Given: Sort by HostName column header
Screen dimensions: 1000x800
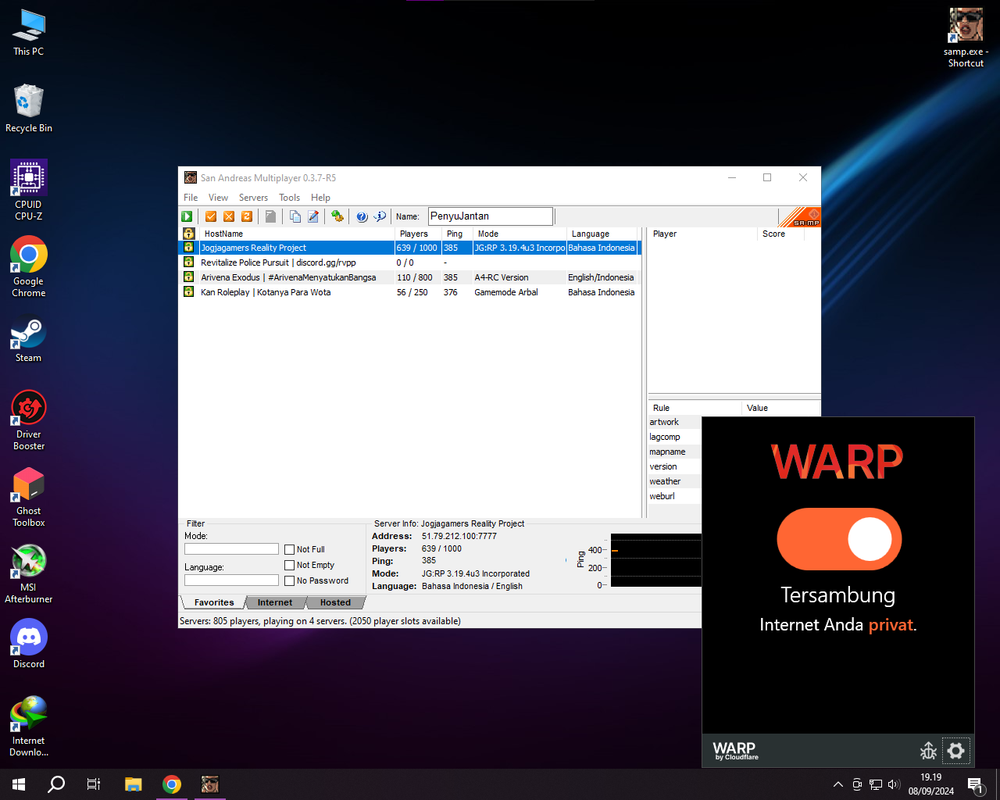Looking at the screenshot, I should (297, 233).
